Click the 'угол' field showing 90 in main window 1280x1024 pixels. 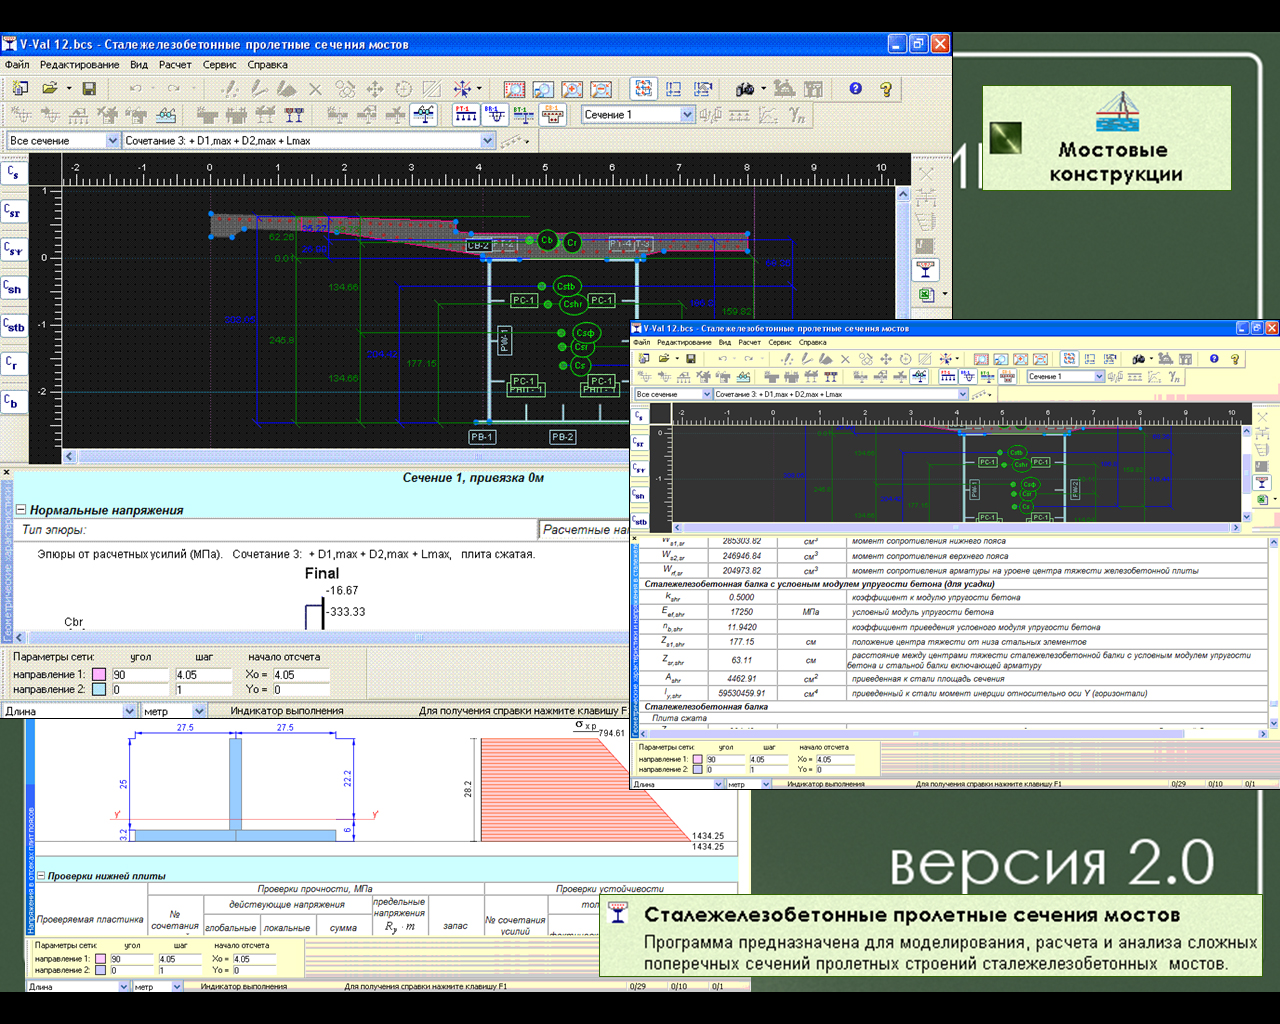pos(140,675)
